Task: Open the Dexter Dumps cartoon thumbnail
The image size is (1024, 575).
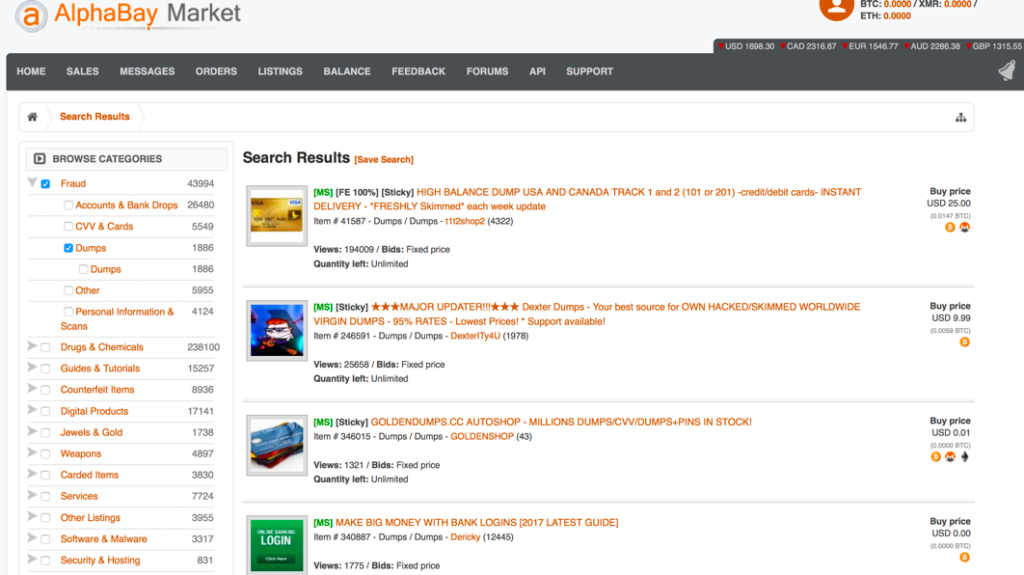Action: 277,331
